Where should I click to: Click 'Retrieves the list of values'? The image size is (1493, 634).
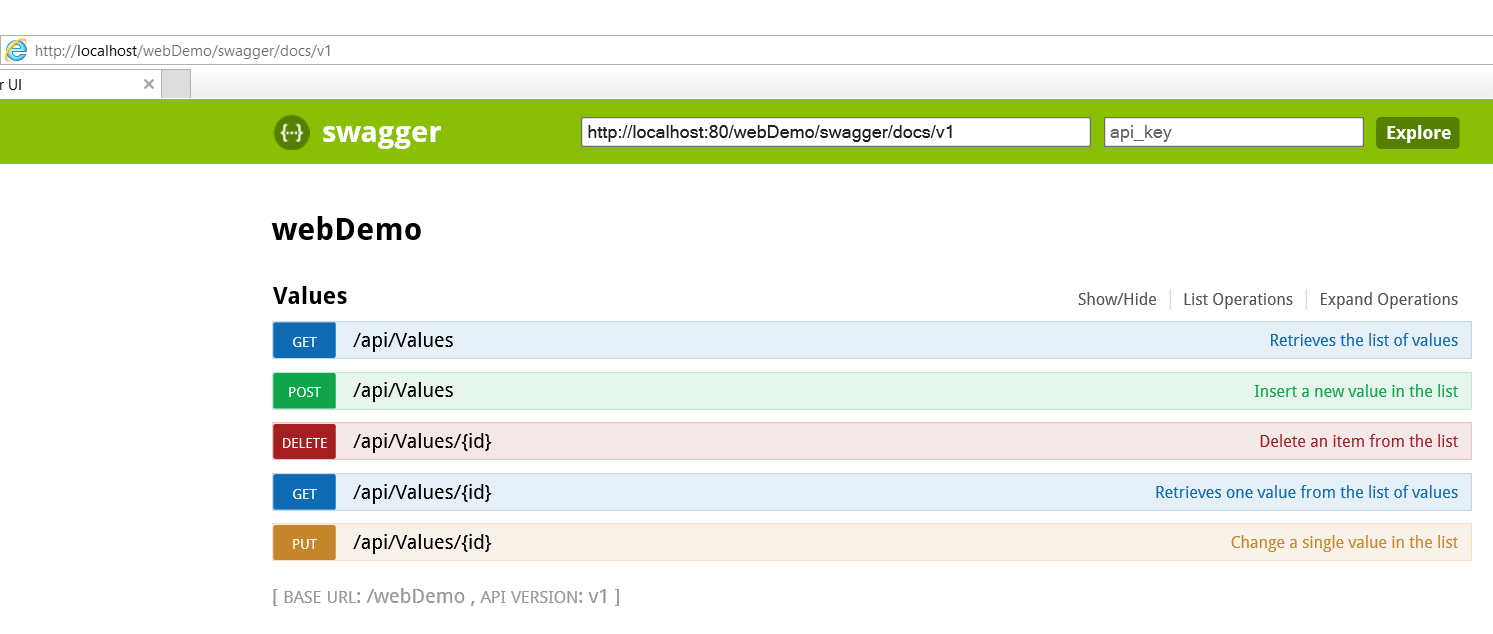[x=1364, y=340]
